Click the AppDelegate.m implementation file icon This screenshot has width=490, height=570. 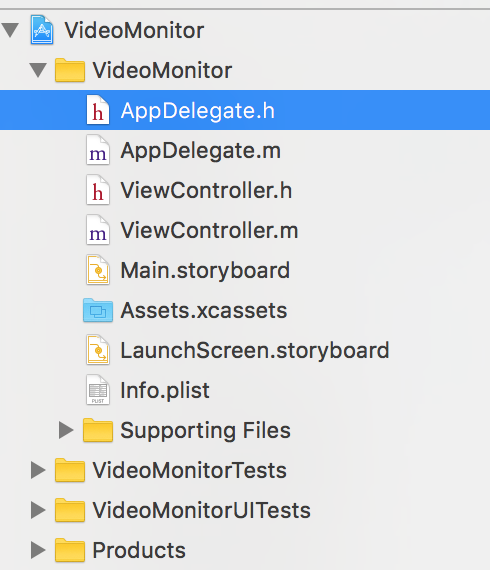[x=98, y=150]
